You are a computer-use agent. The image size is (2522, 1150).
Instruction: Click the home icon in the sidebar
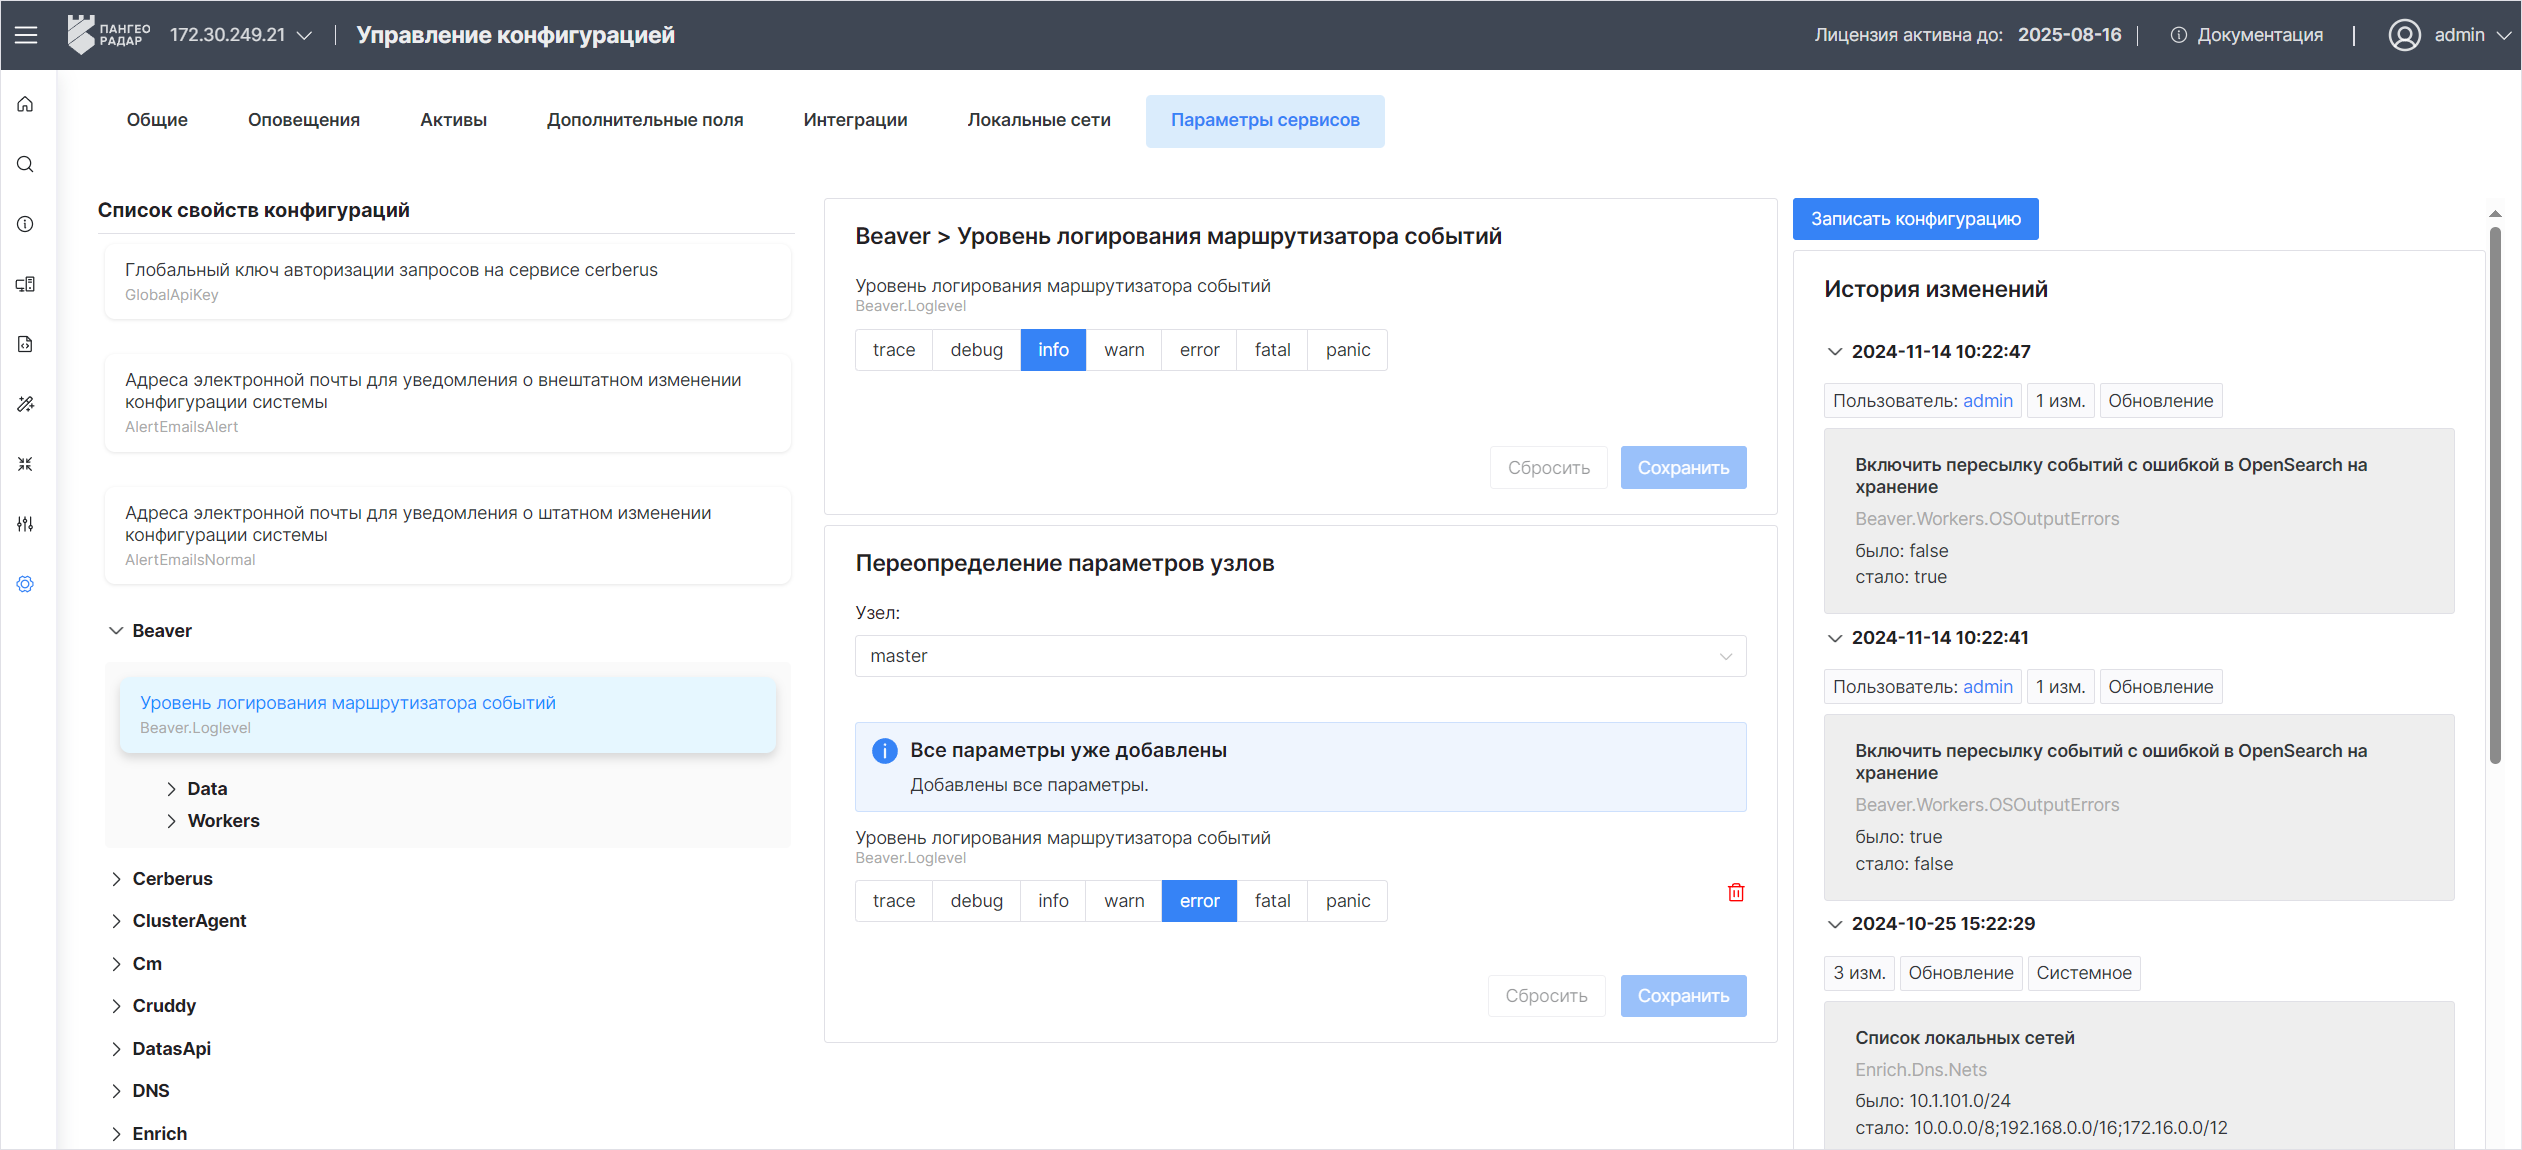tap(26, 104)
